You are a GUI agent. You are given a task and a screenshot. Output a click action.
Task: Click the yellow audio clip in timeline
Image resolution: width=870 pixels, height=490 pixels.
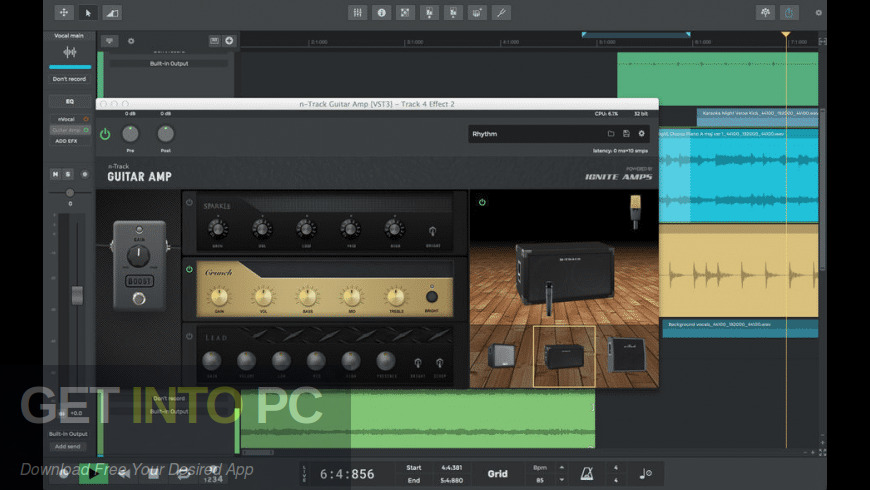pos(739,271)
